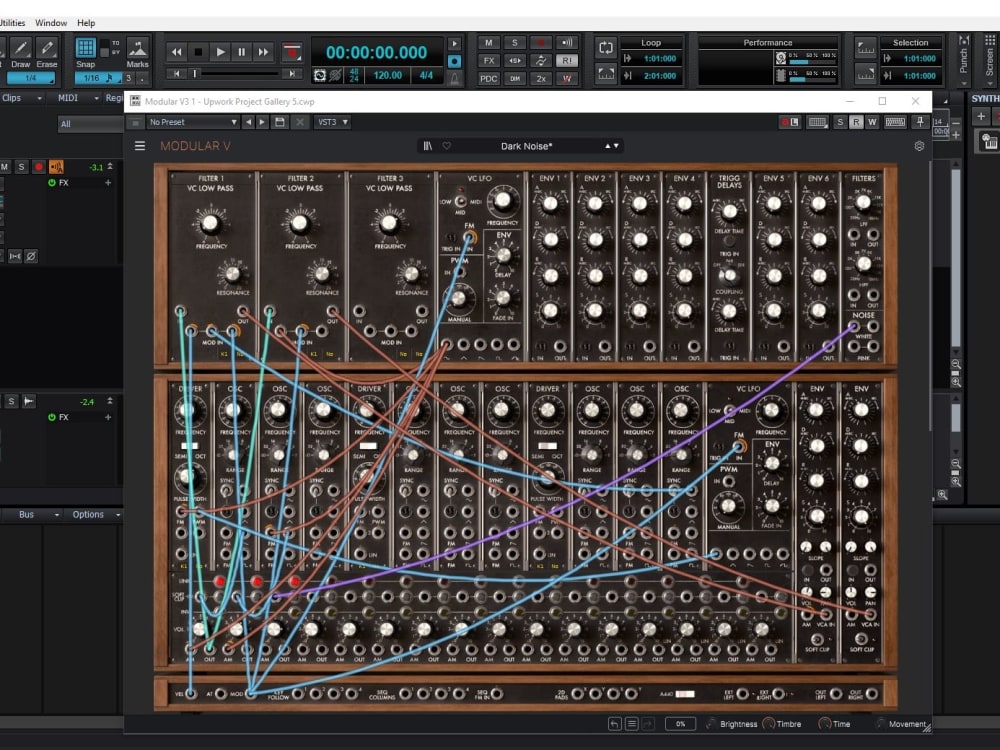1000x750 pixels.
Task: Fast forward the transport
Action: (263, 52)
